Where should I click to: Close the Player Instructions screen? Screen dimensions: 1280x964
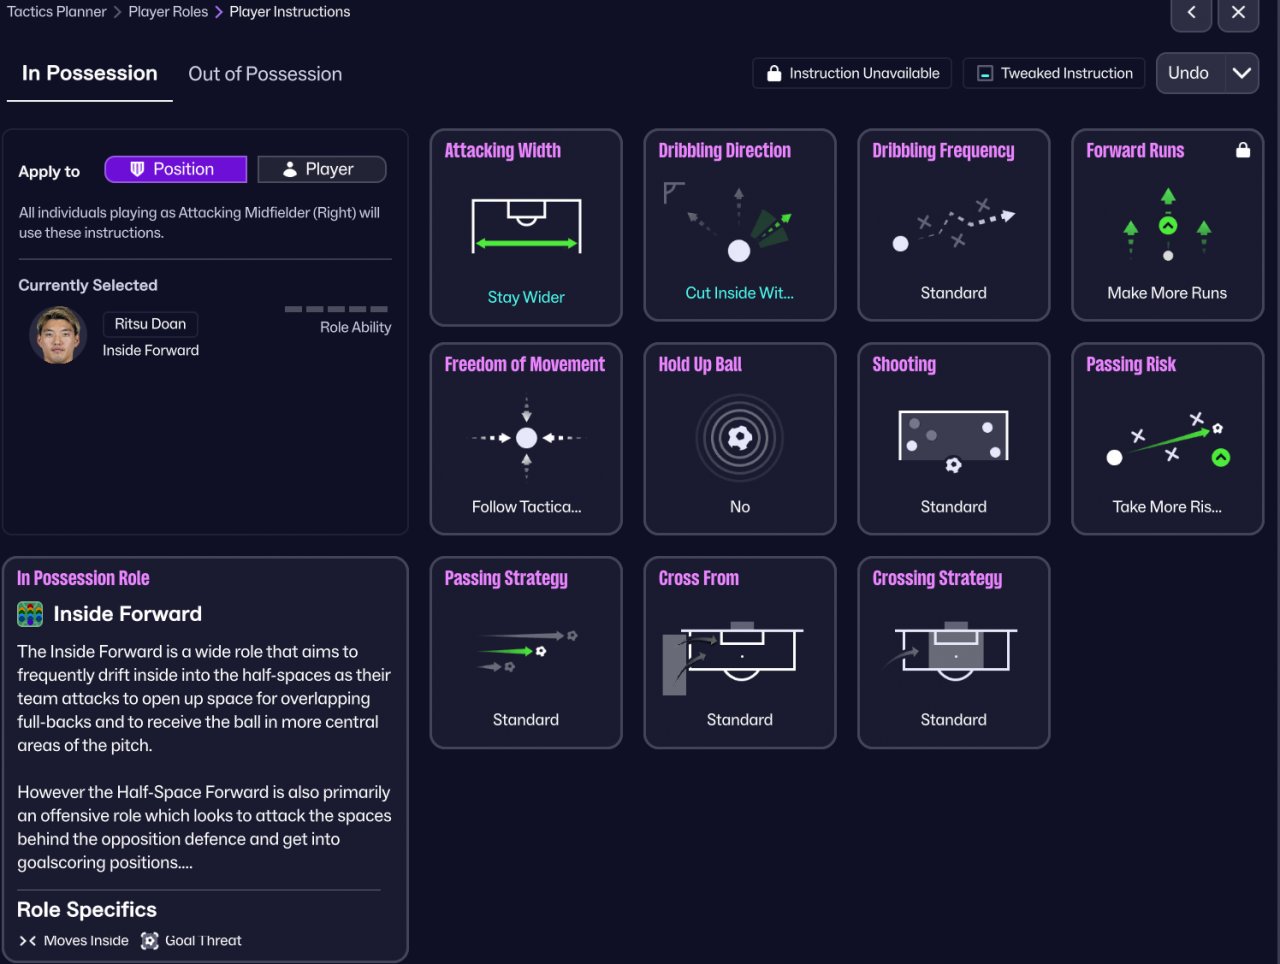[x=1238, y=13]
